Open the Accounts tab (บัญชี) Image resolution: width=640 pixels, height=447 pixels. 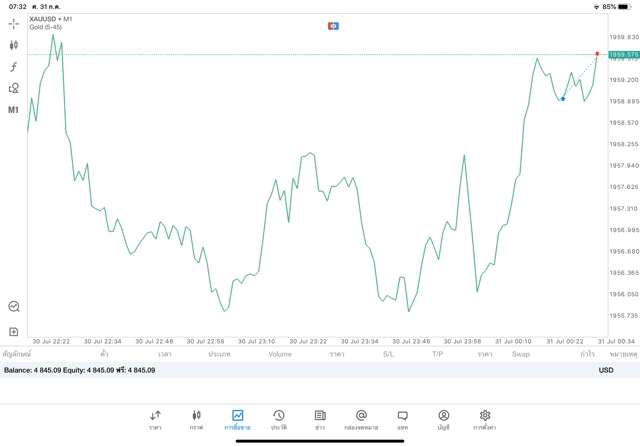[443, 419]
